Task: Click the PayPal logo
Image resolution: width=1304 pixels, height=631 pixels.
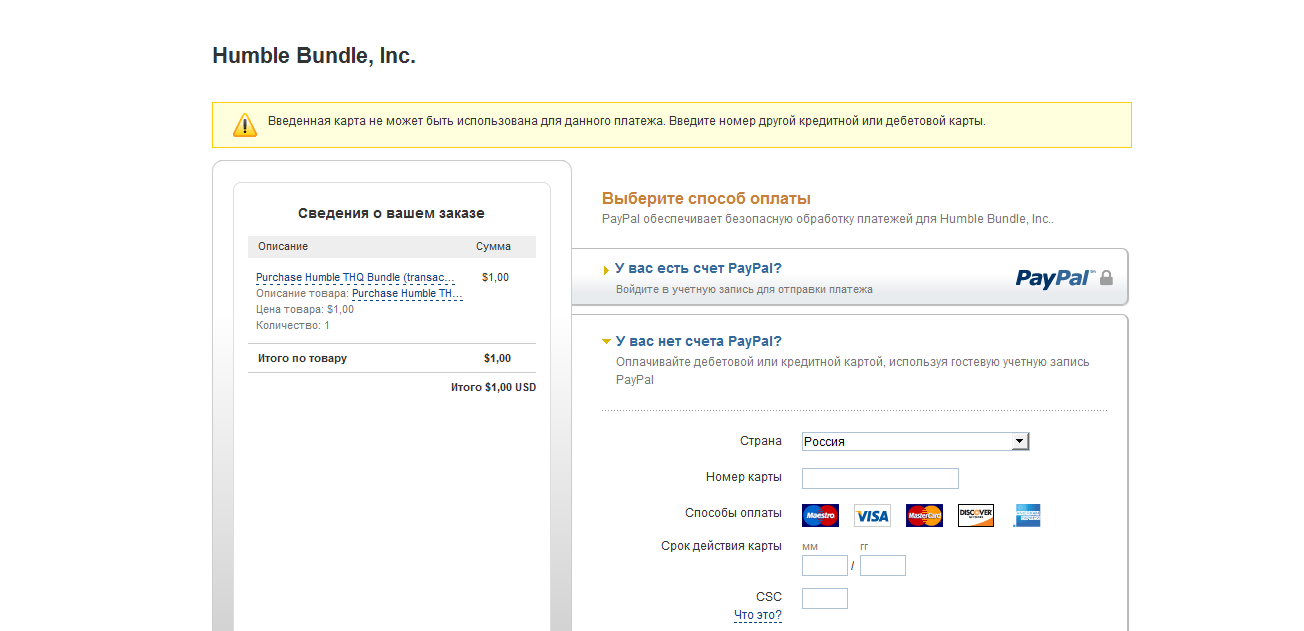Action: click(1055, 278)
